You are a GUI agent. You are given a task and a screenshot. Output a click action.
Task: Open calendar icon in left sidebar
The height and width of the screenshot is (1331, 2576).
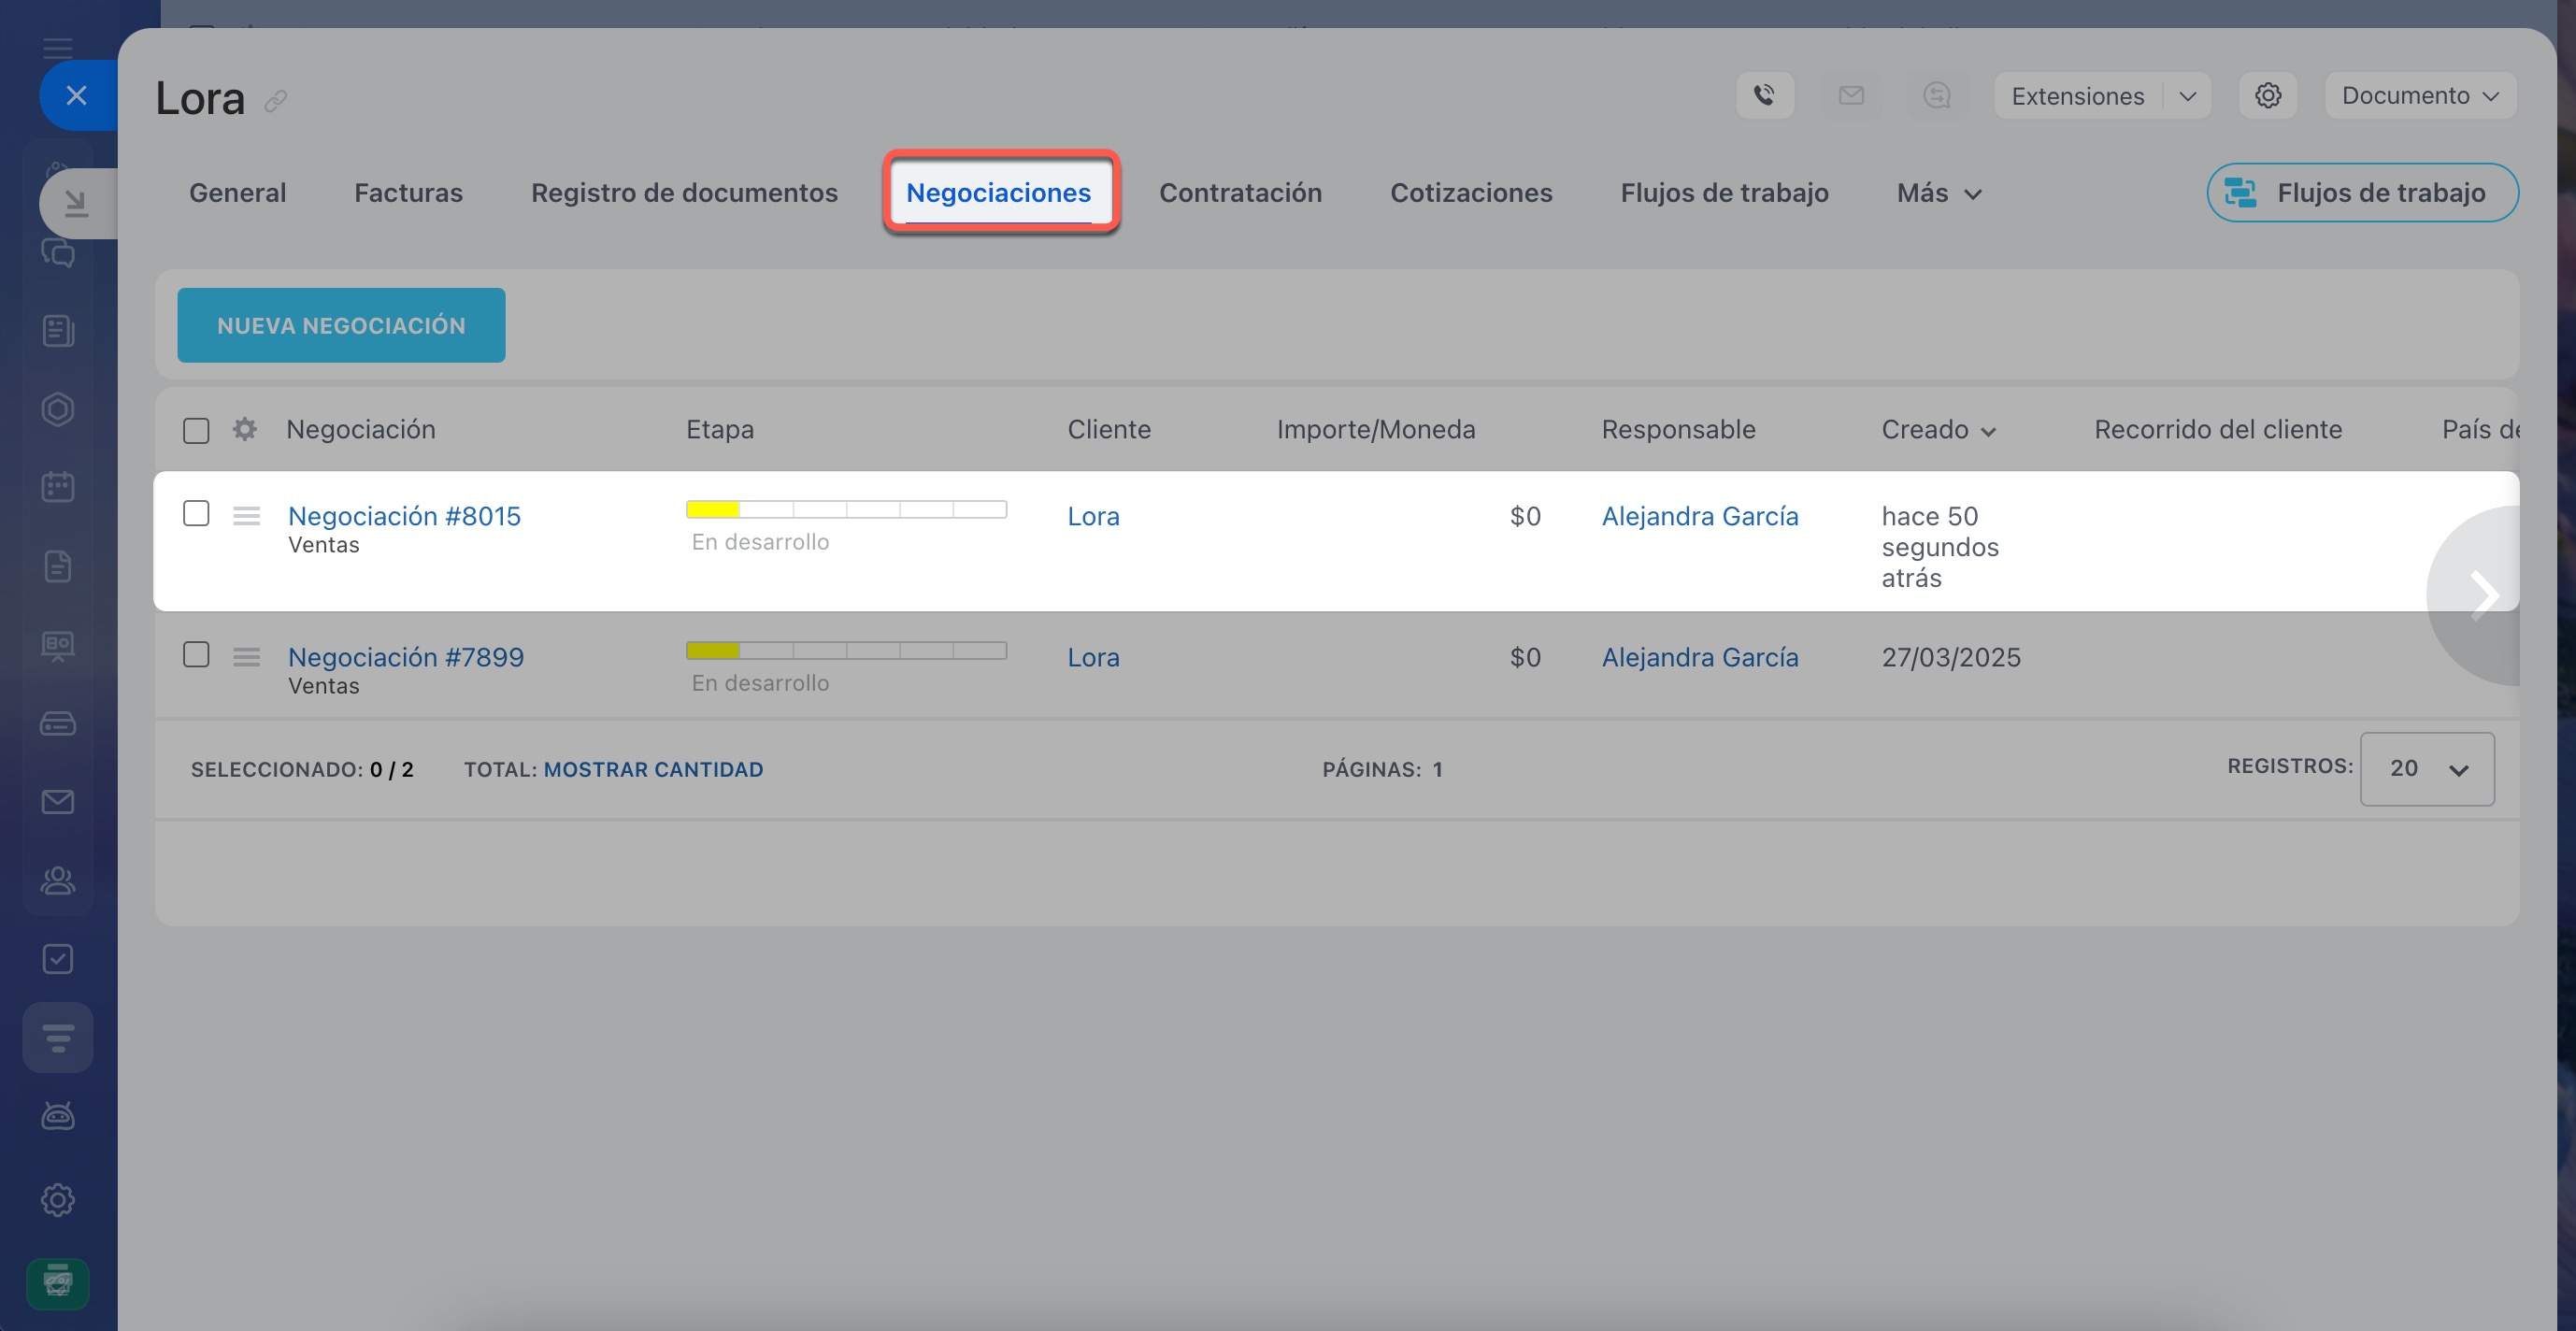tap(58, 487)
